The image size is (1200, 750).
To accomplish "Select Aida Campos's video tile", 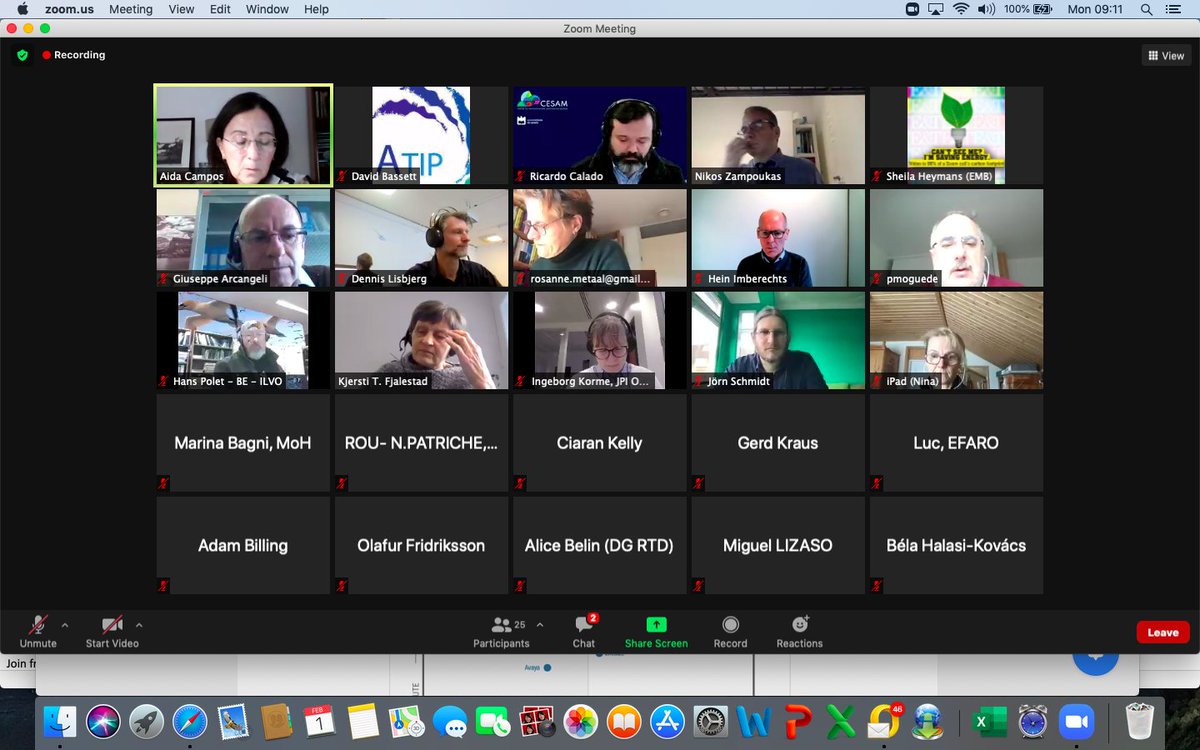I will point(243,135).
